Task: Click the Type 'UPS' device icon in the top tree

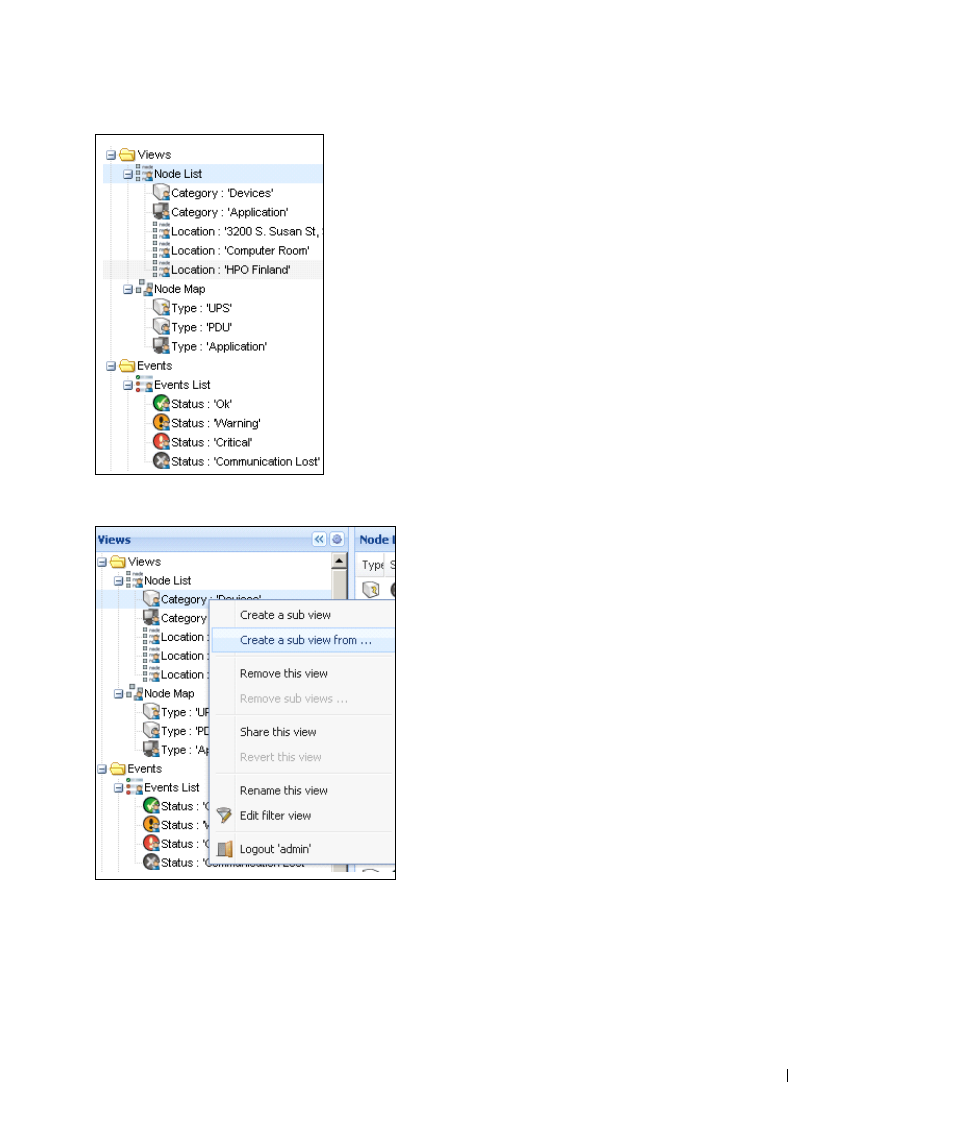Action: pyautogui.click(x=161, y=307)
